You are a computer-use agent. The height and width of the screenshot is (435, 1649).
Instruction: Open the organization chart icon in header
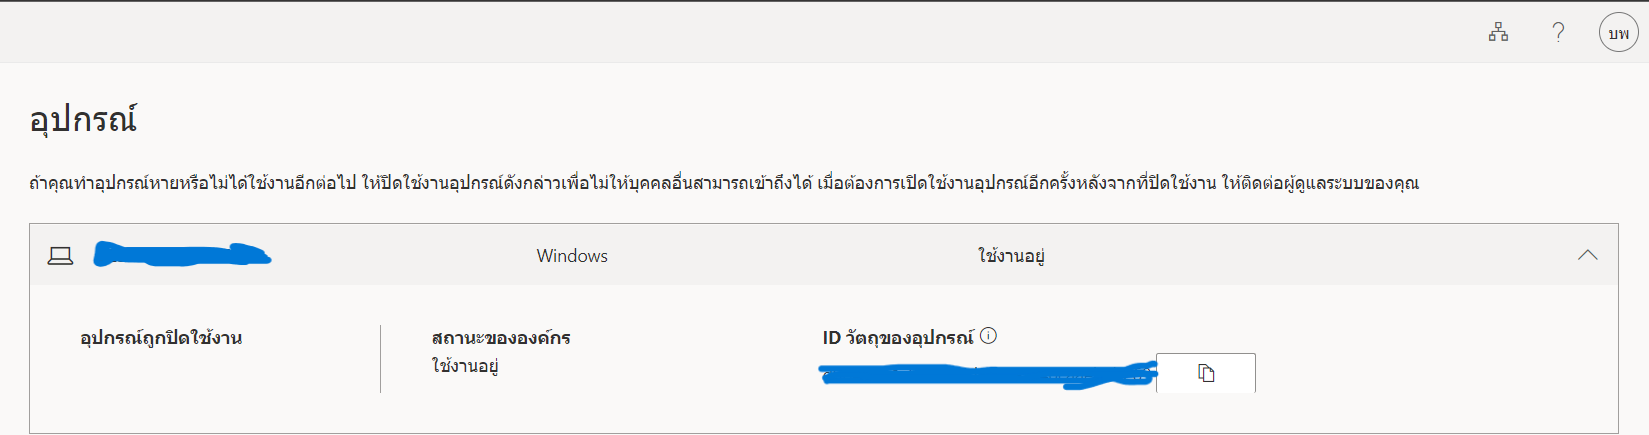[1498, 32]
